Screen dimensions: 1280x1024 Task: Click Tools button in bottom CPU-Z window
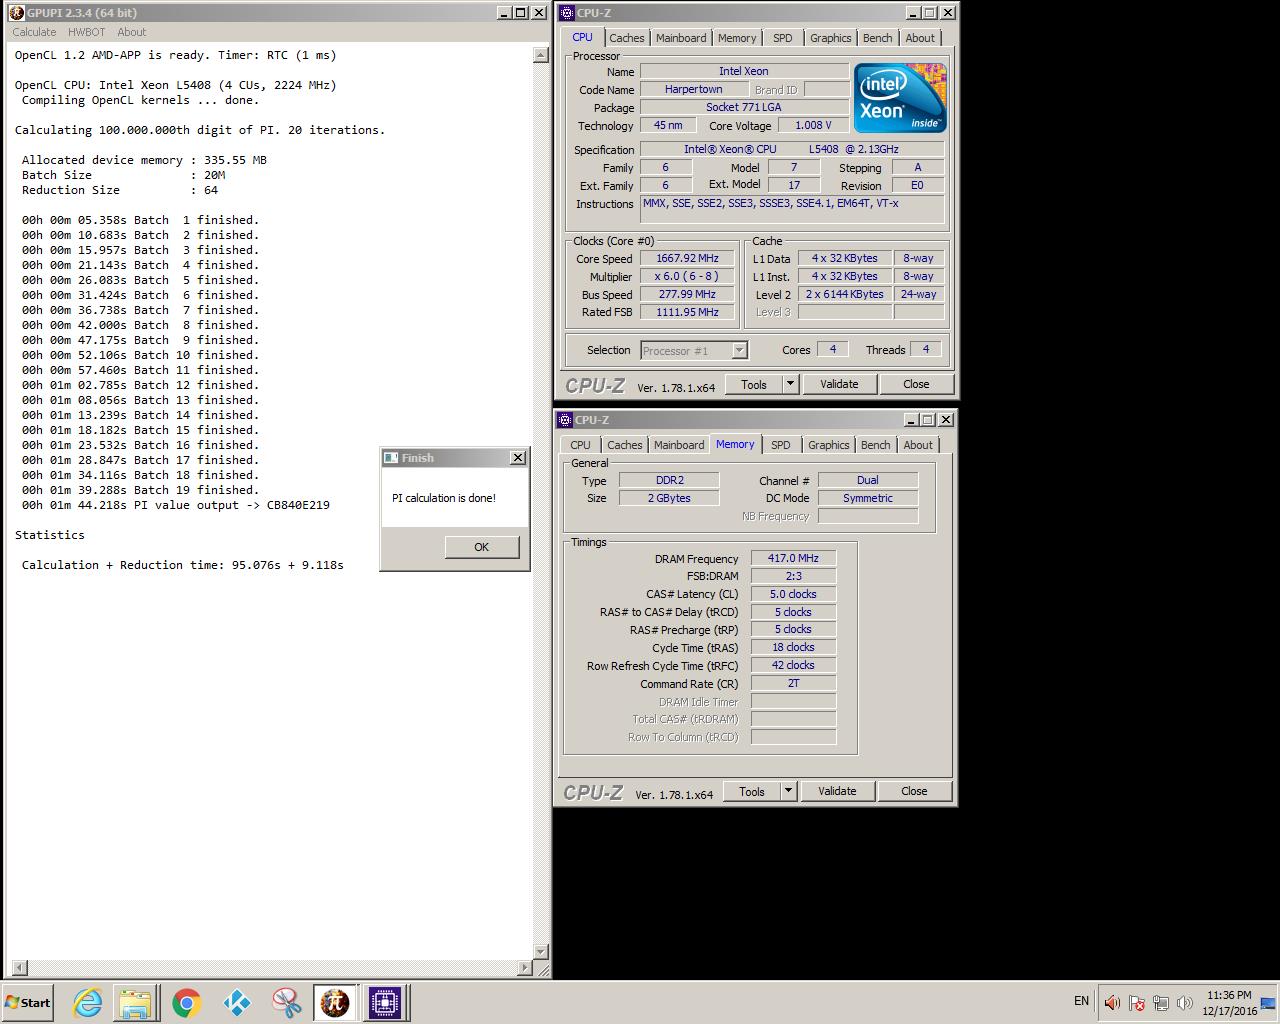point(752,791)
